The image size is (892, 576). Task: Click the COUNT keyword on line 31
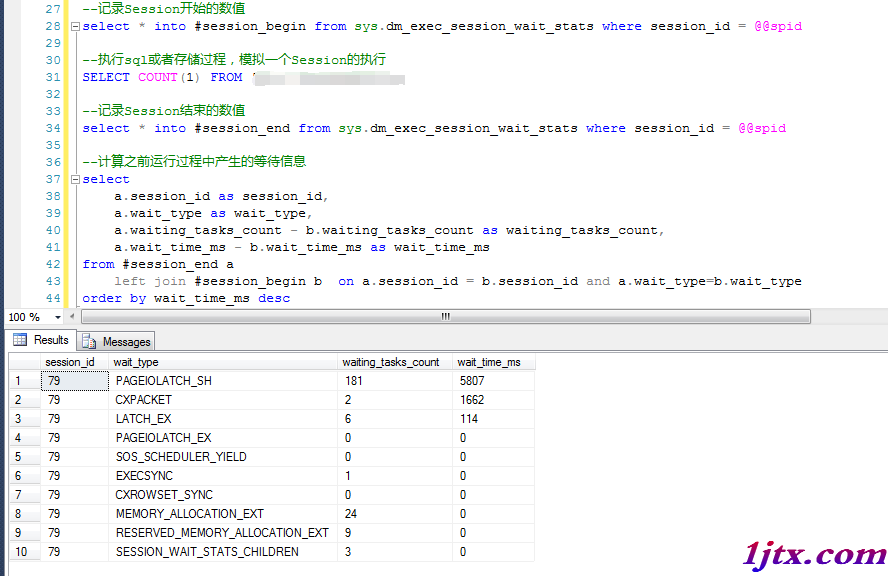pyautogui.click(x=158, y=77)
